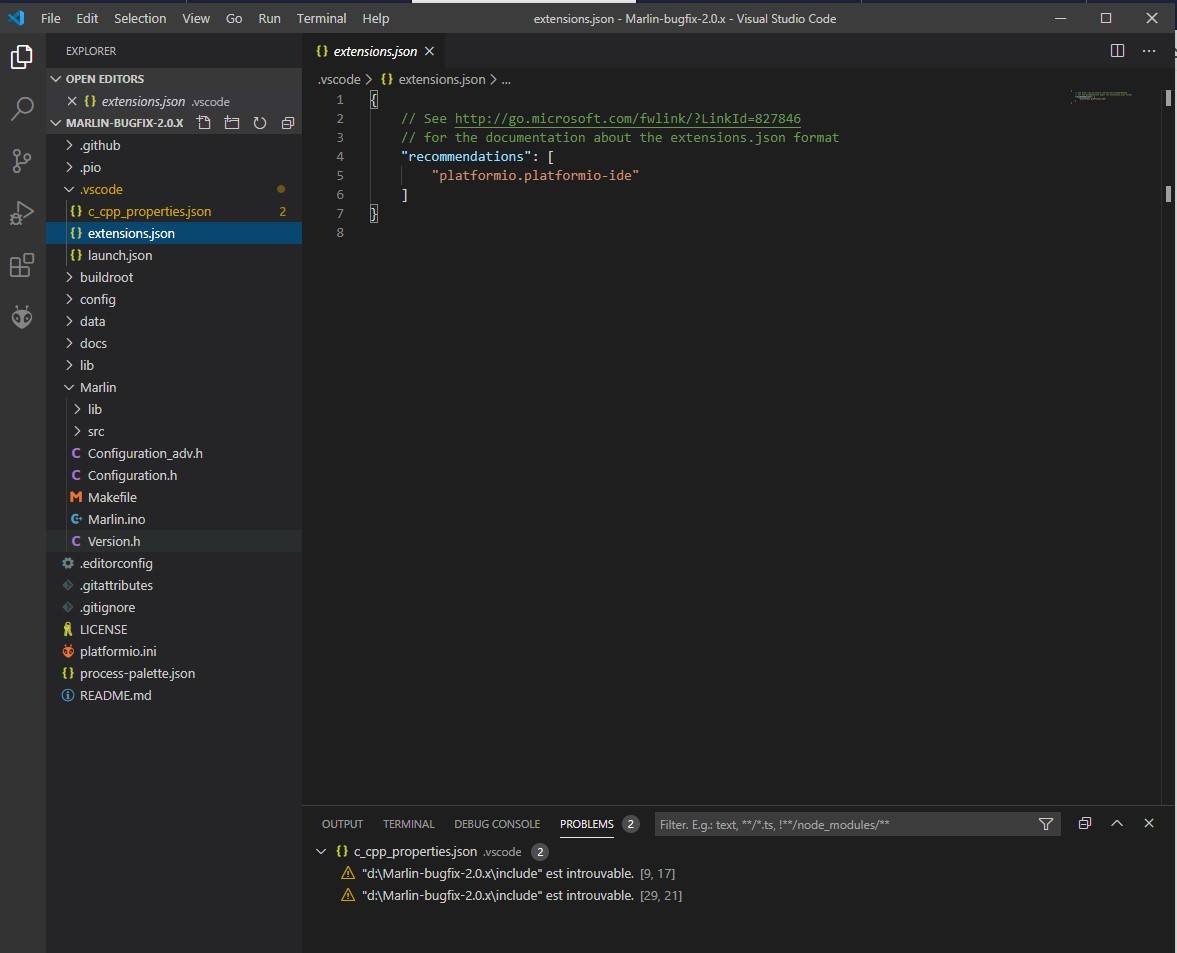Split the editor to the right
The height and width of the screenshot is (953, 1177).
click(x=1118, y=51)
